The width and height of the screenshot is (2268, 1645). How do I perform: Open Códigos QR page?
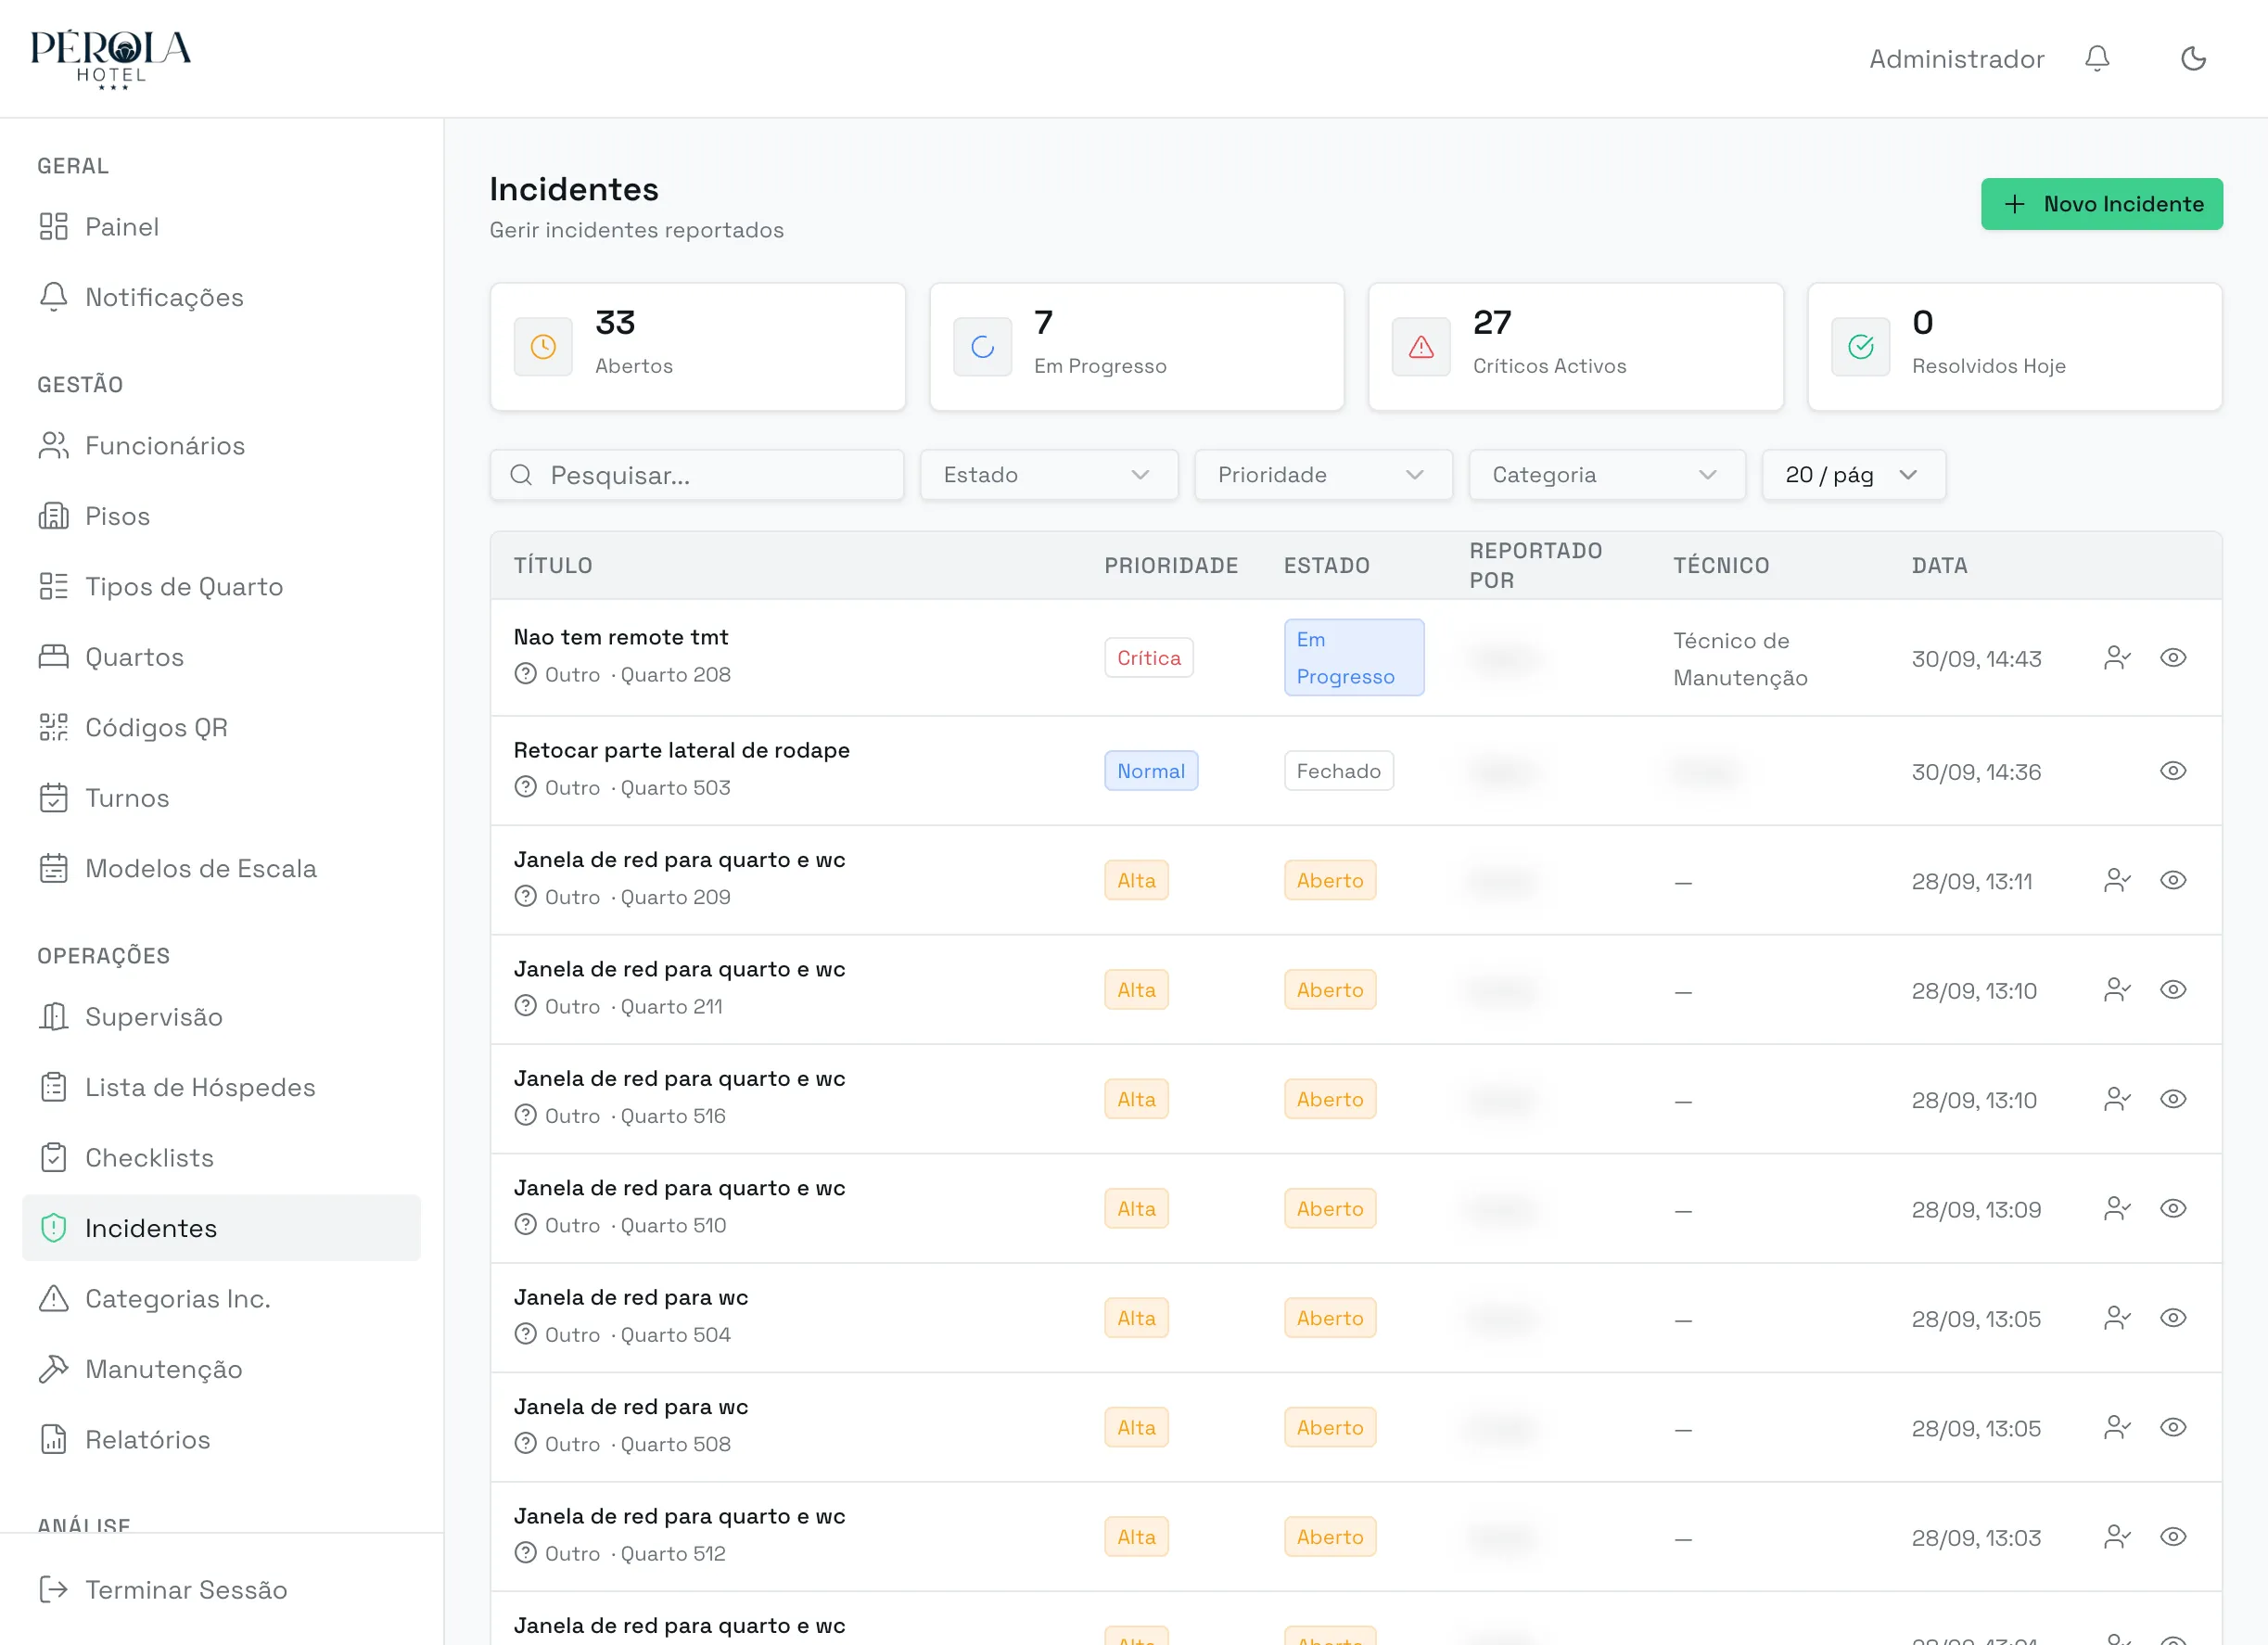(221, 727)
